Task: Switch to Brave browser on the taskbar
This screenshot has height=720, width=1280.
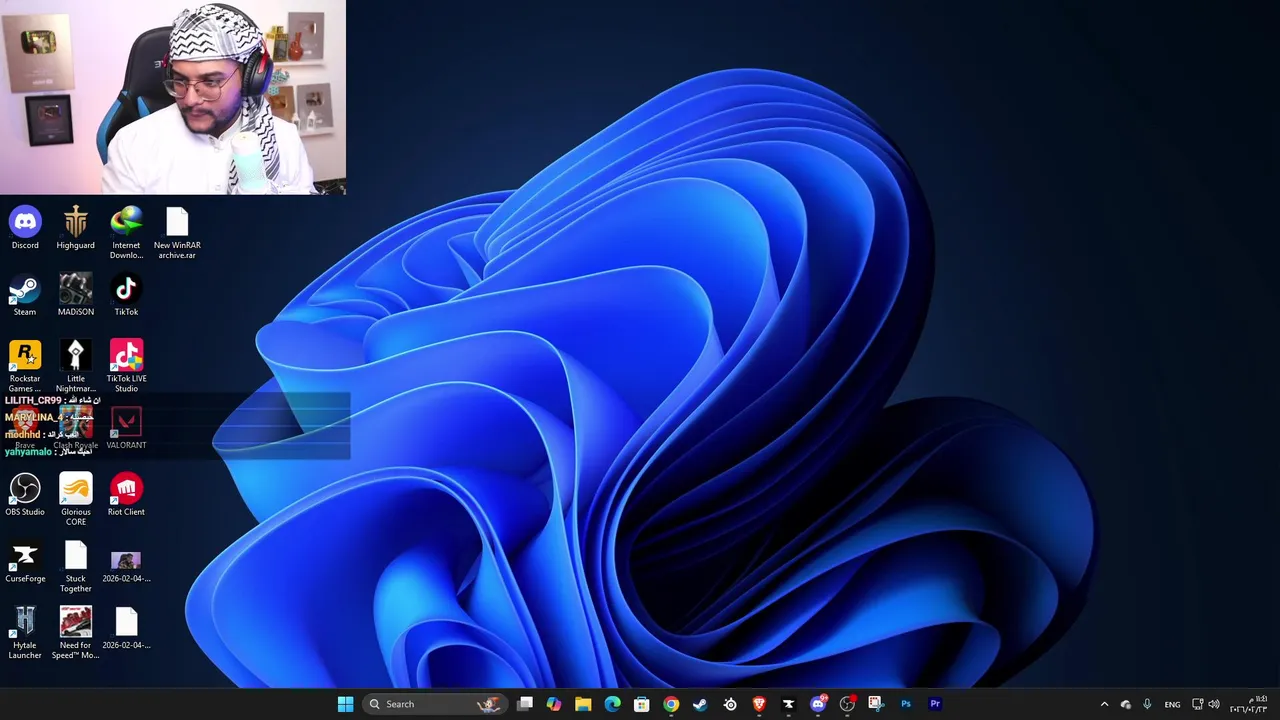Action: tap(759, 704)
